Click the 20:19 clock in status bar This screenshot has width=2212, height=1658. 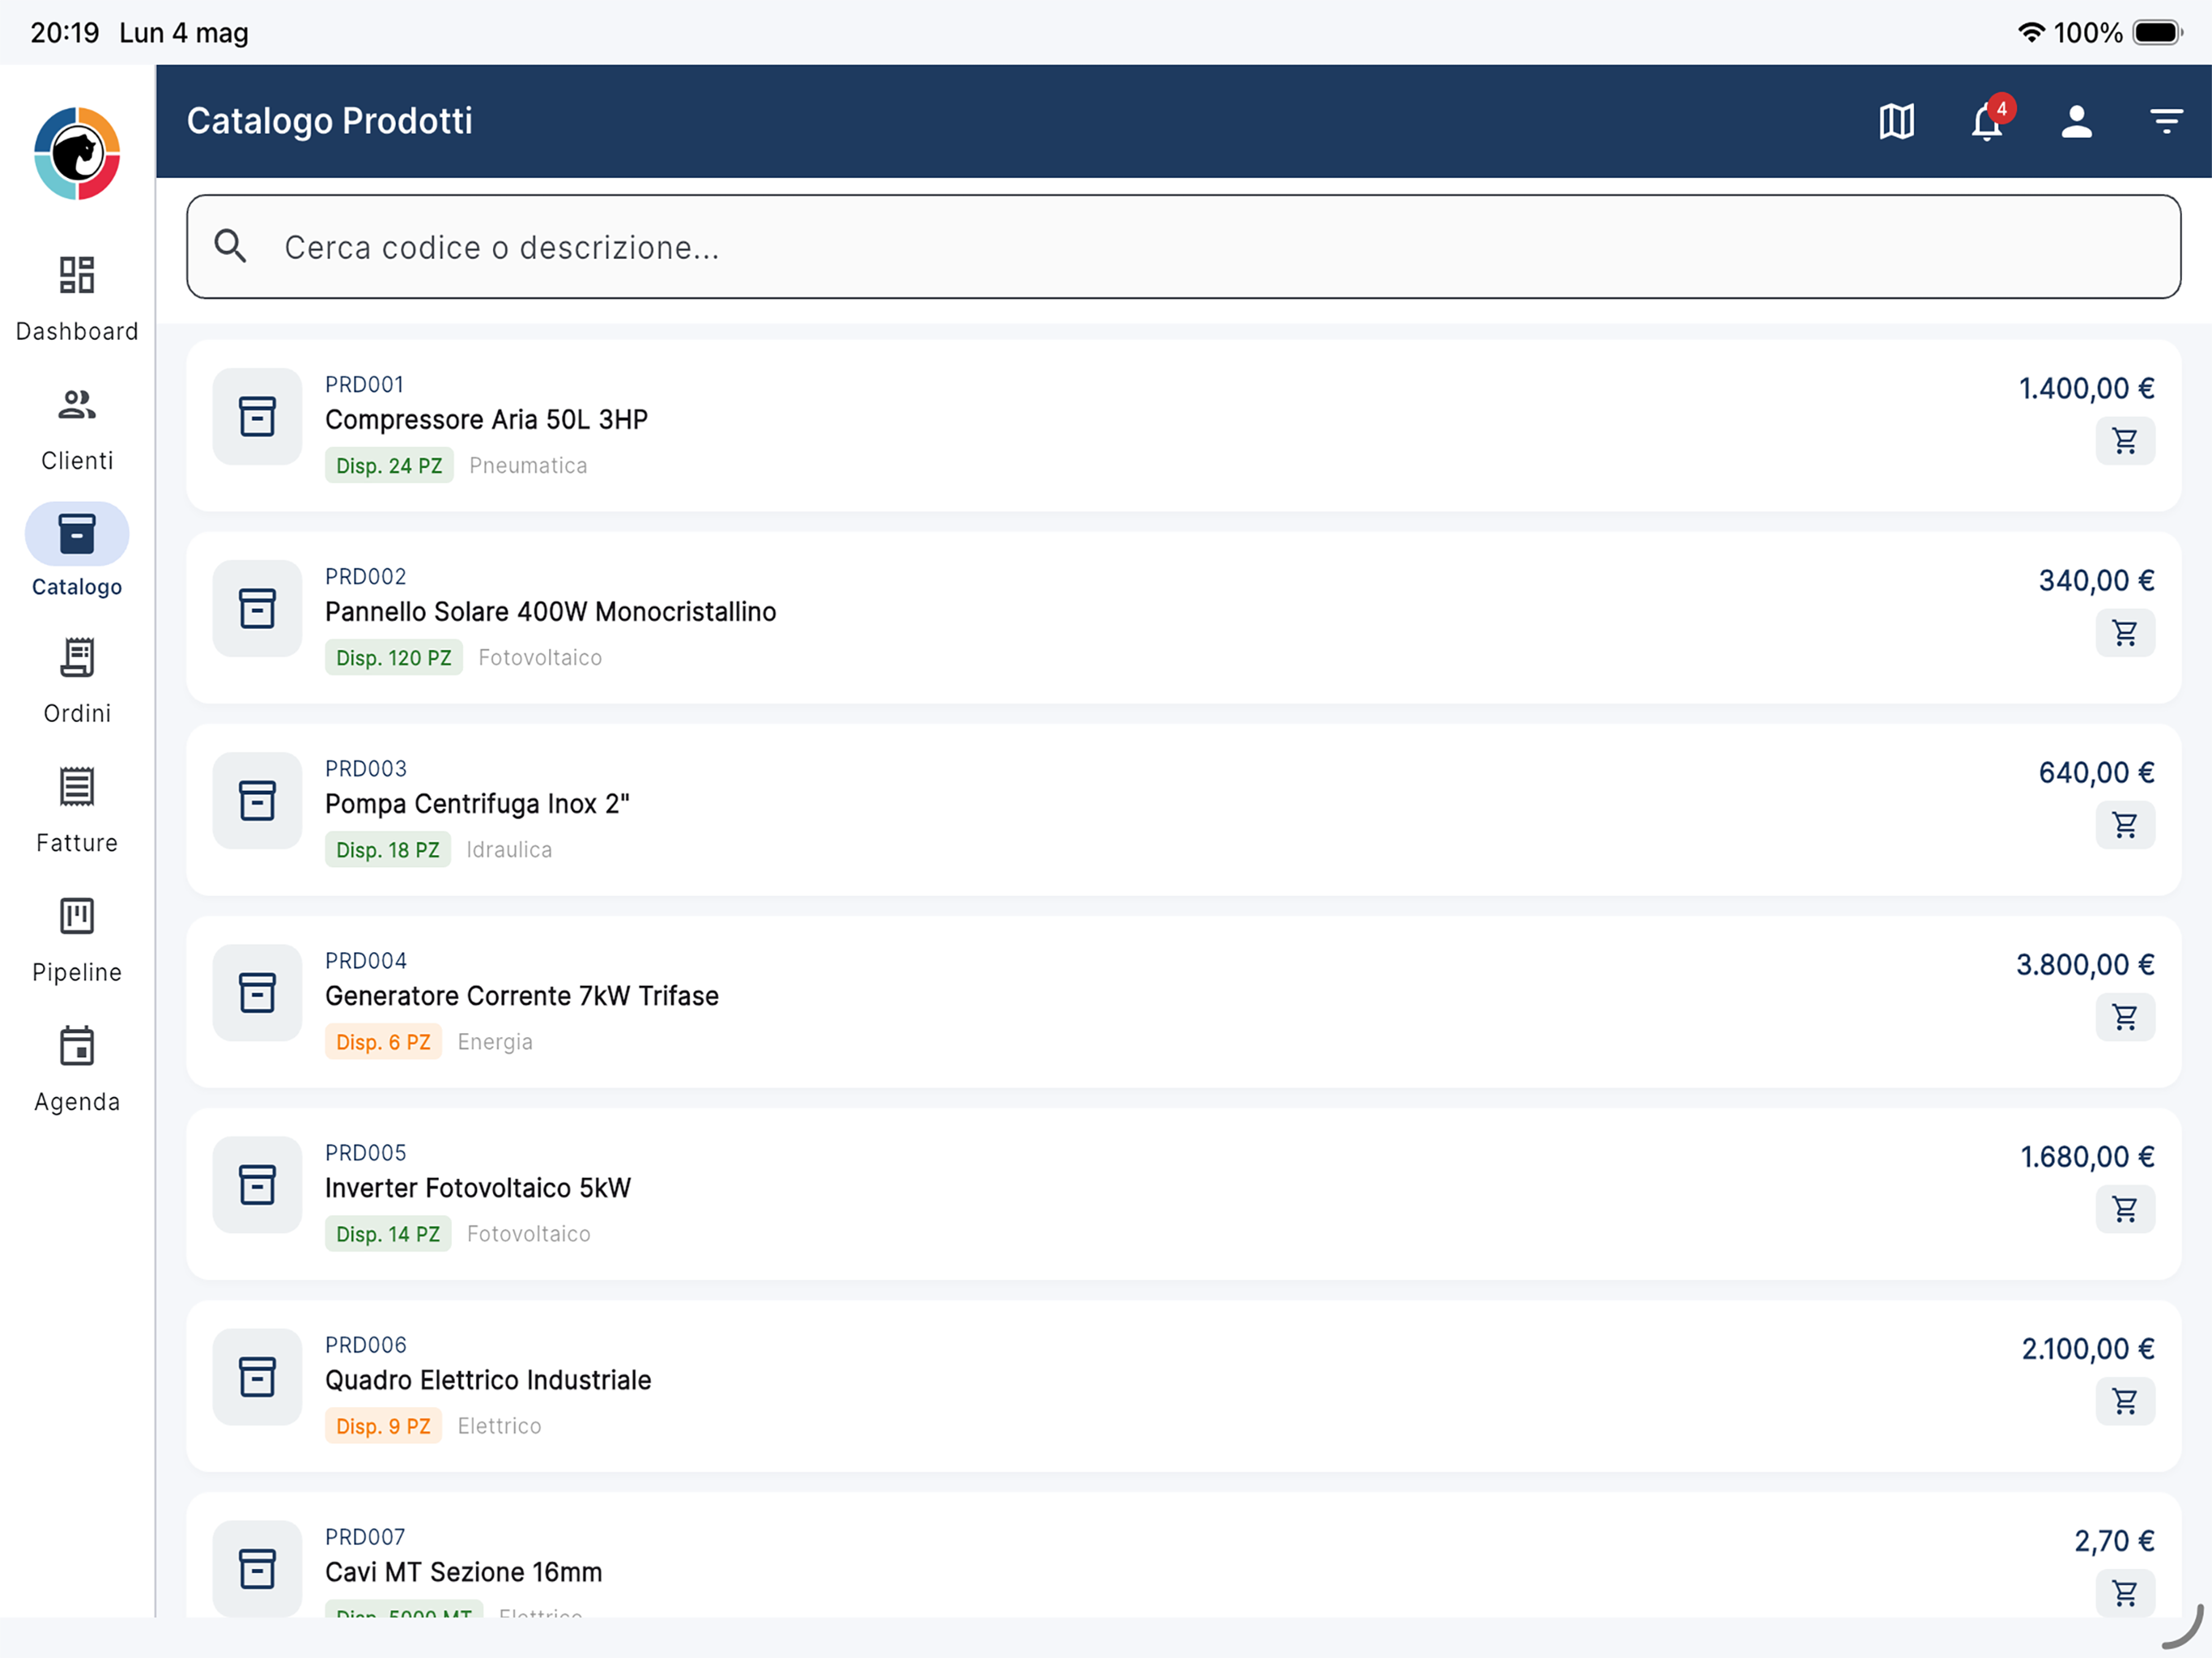pos(65,33)
